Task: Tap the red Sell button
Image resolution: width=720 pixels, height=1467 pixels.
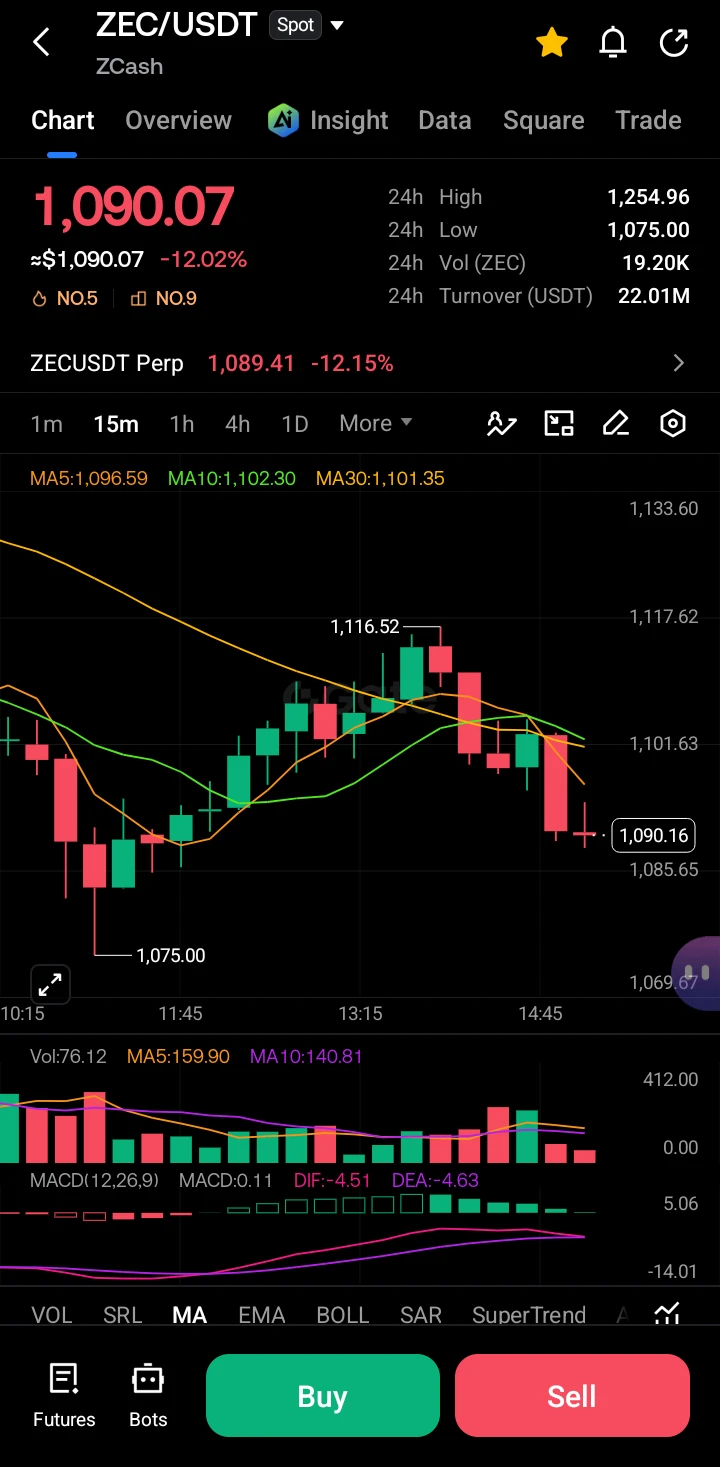Action: [x=572, y=1396]
